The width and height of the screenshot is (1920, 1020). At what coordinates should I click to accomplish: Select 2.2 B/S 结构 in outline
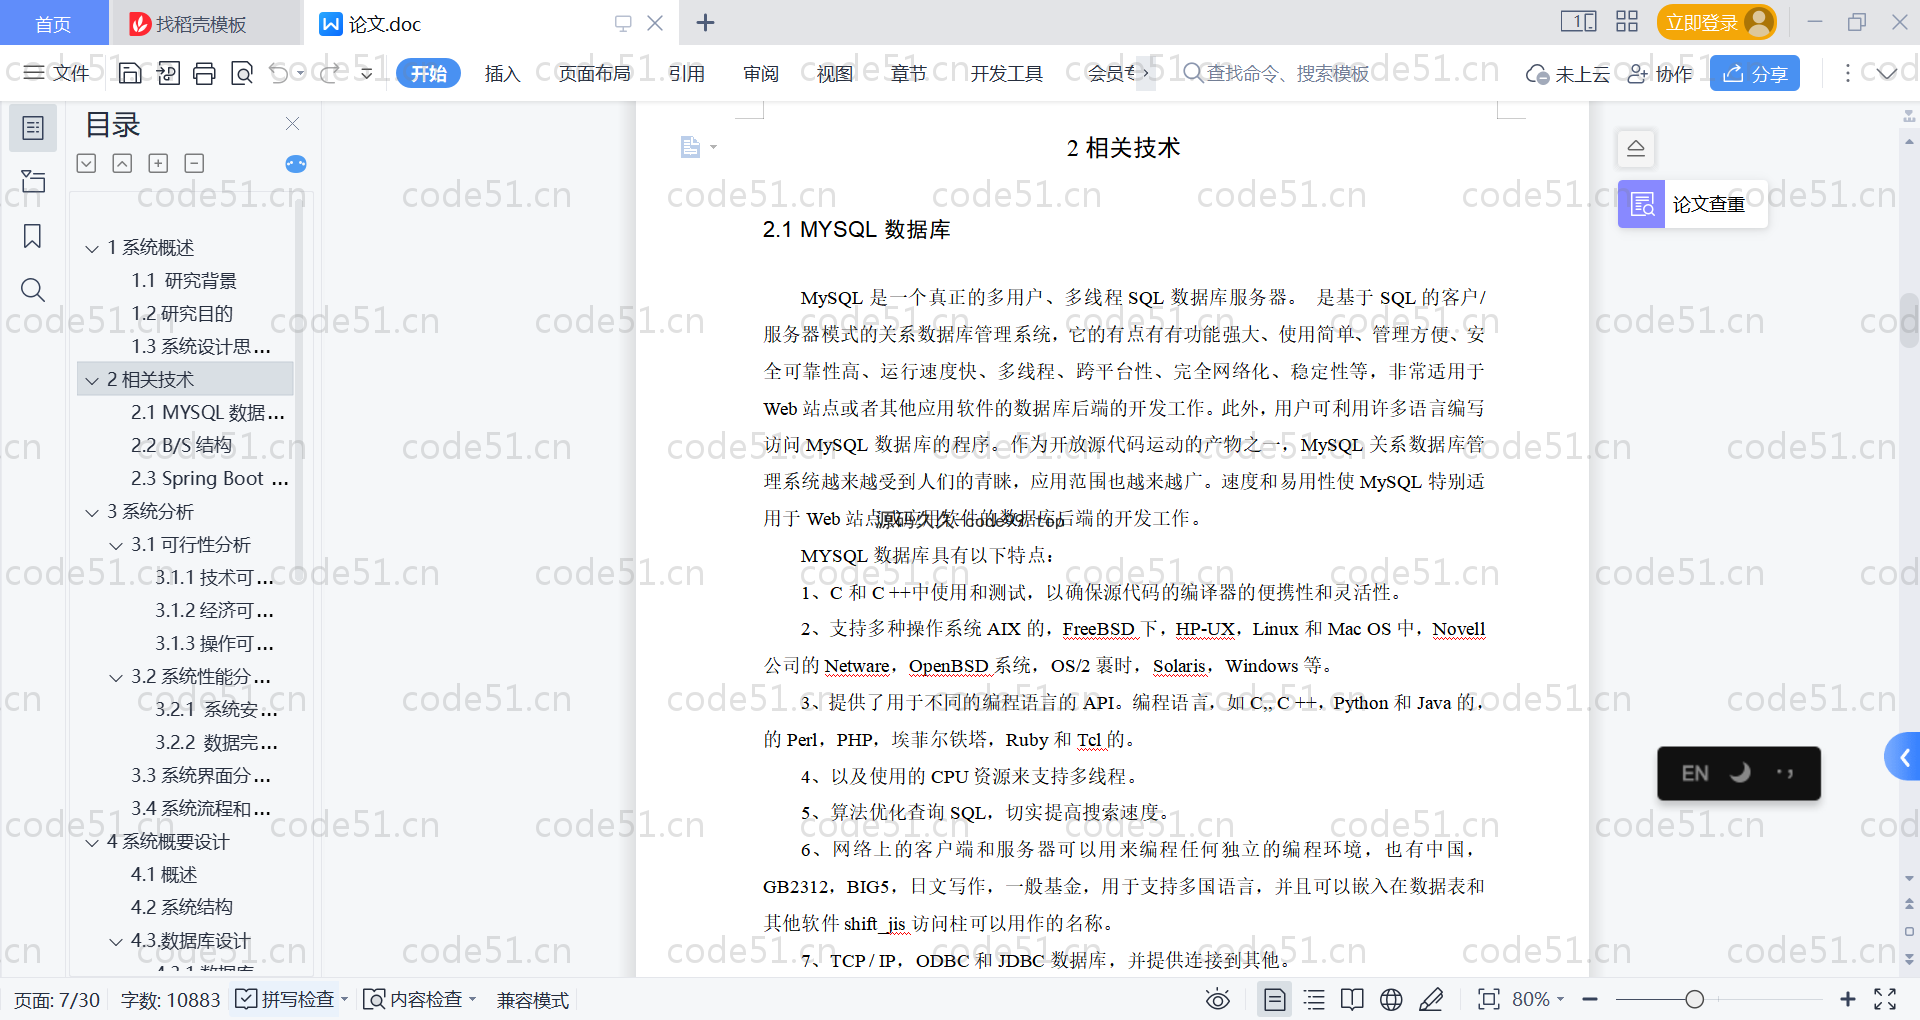tap(181, 446)
